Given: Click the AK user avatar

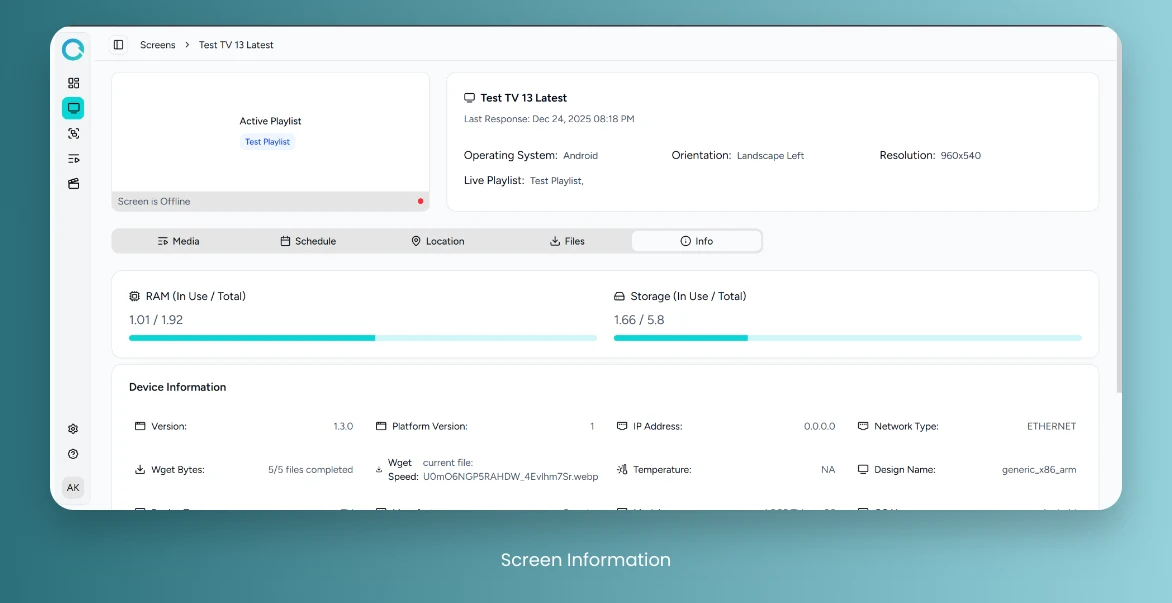Looking at the screenshot, I should pos(73,487).
